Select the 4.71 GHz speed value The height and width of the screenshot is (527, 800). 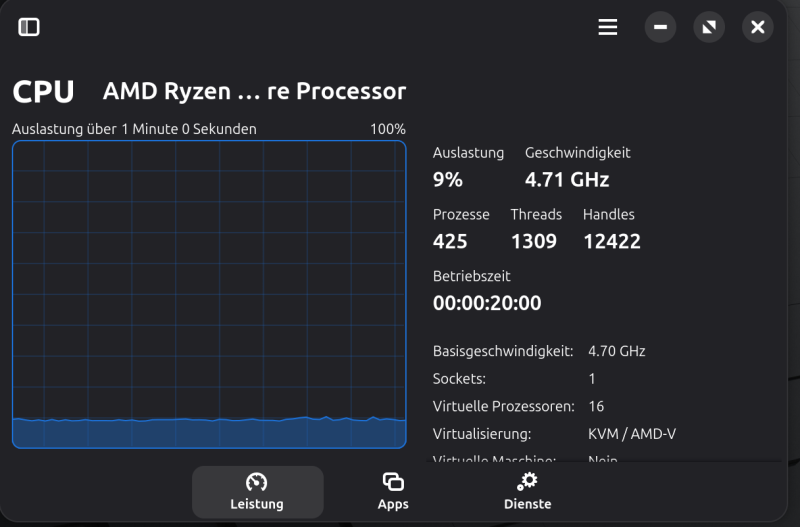click(566, 180)
